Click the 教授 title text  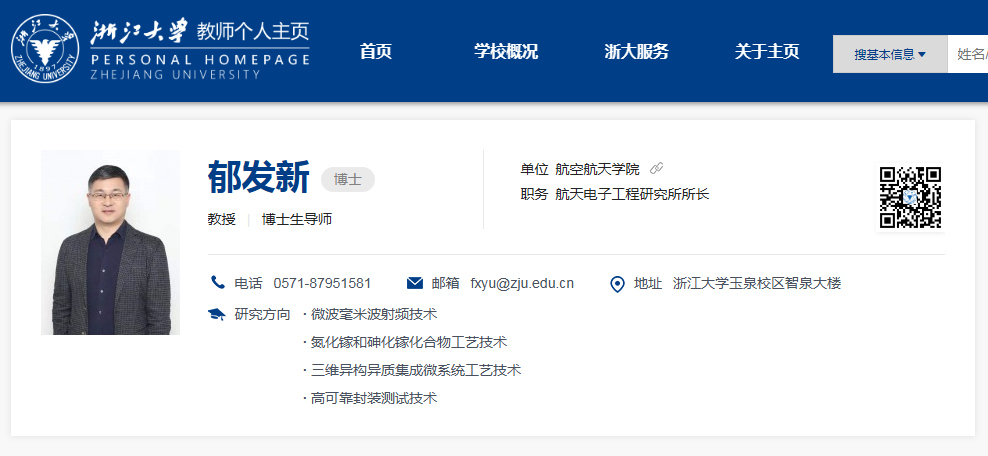click(222, 219)
